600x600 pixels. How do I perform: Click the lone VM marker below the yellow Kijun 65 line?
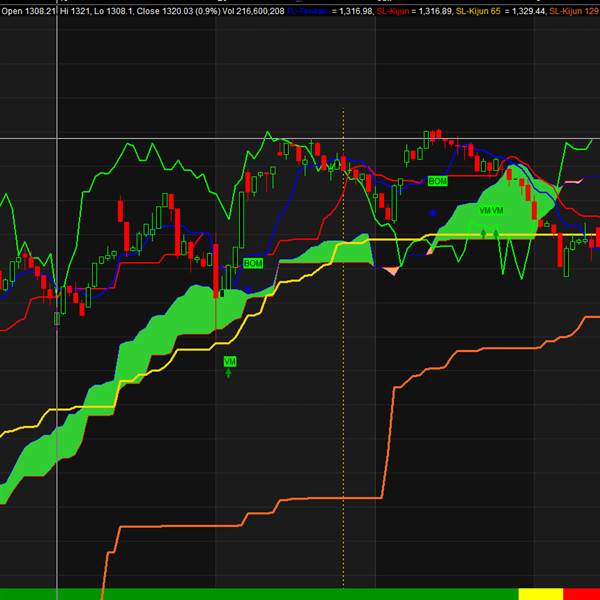(230, 362)
